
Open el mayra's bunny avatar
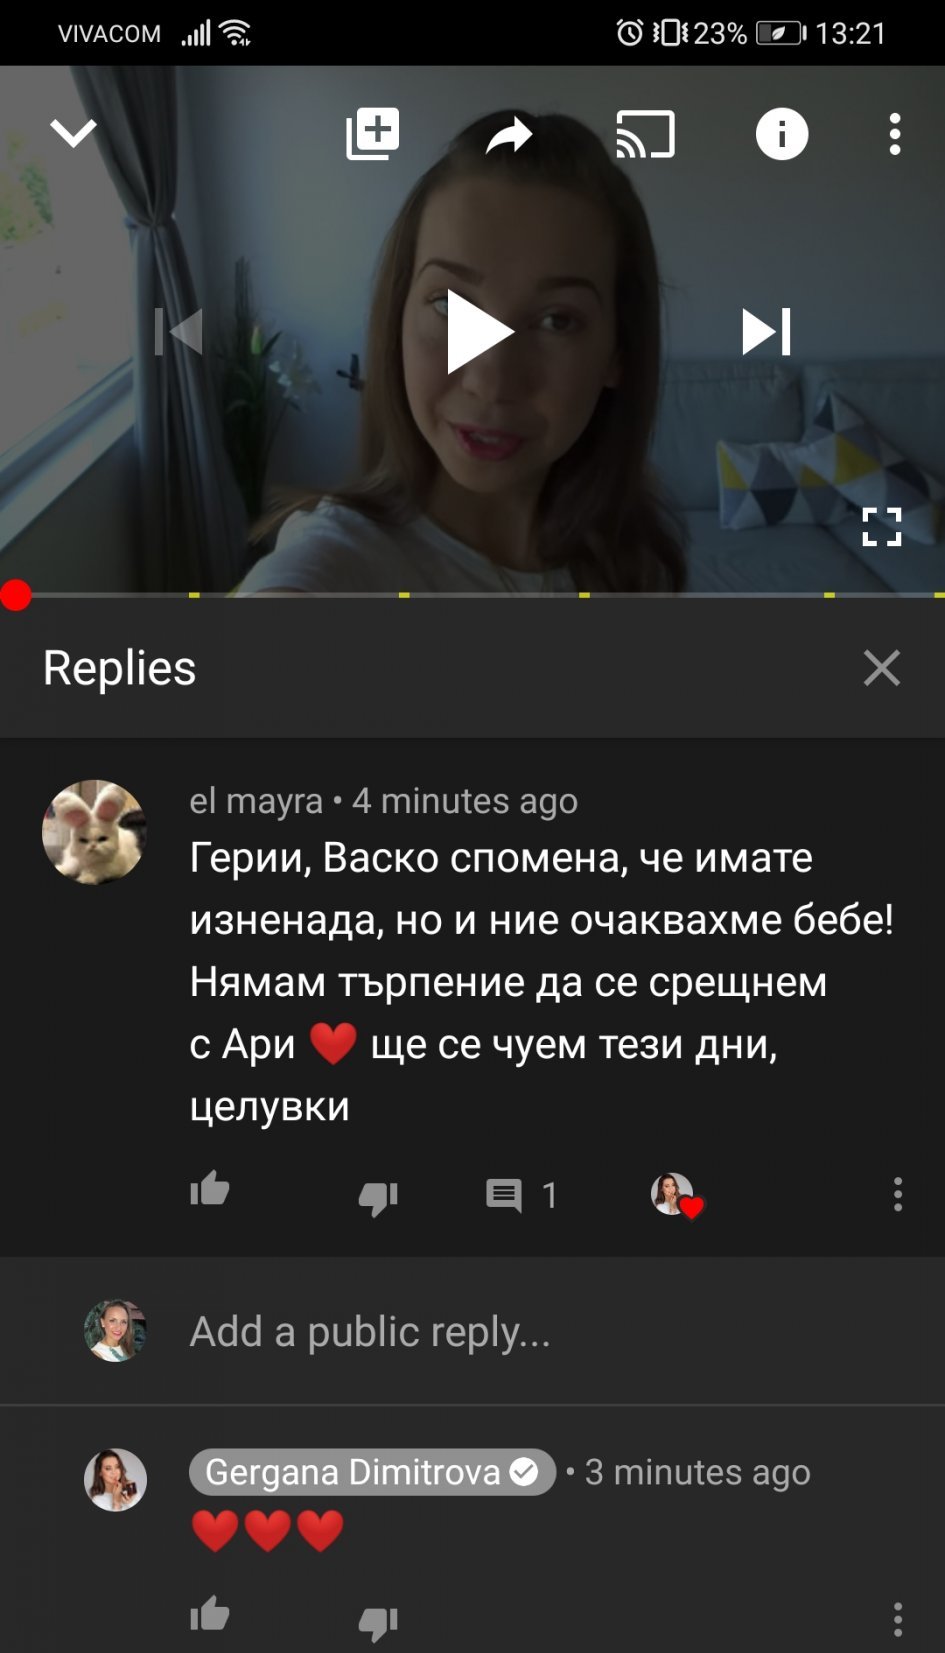tap(94, 832)
